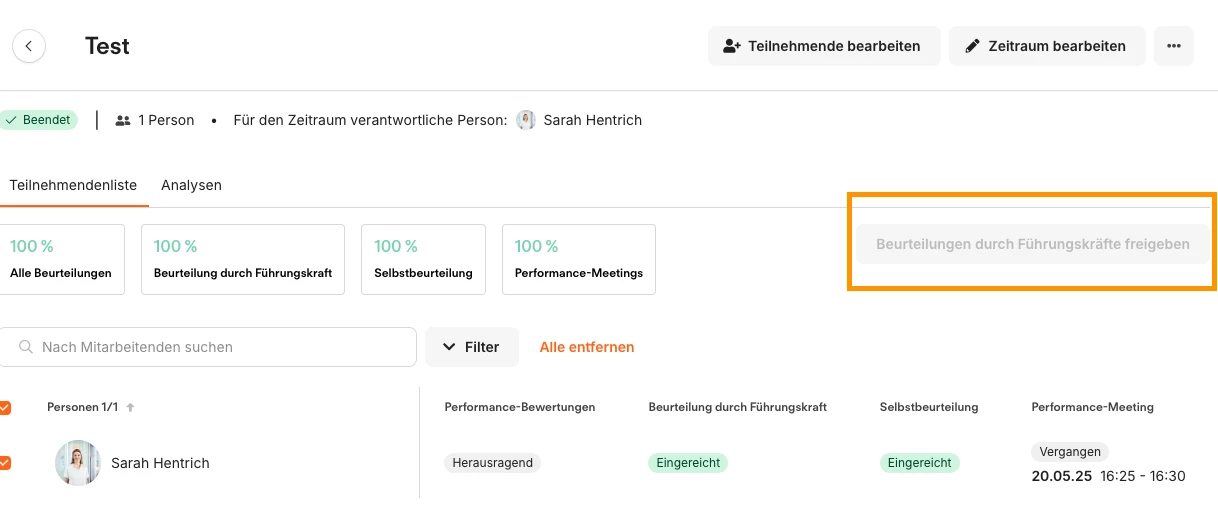Click the sort arrow beside Personen 1/1
This screenshot has height=530, width=1218.
click(130, 408)
